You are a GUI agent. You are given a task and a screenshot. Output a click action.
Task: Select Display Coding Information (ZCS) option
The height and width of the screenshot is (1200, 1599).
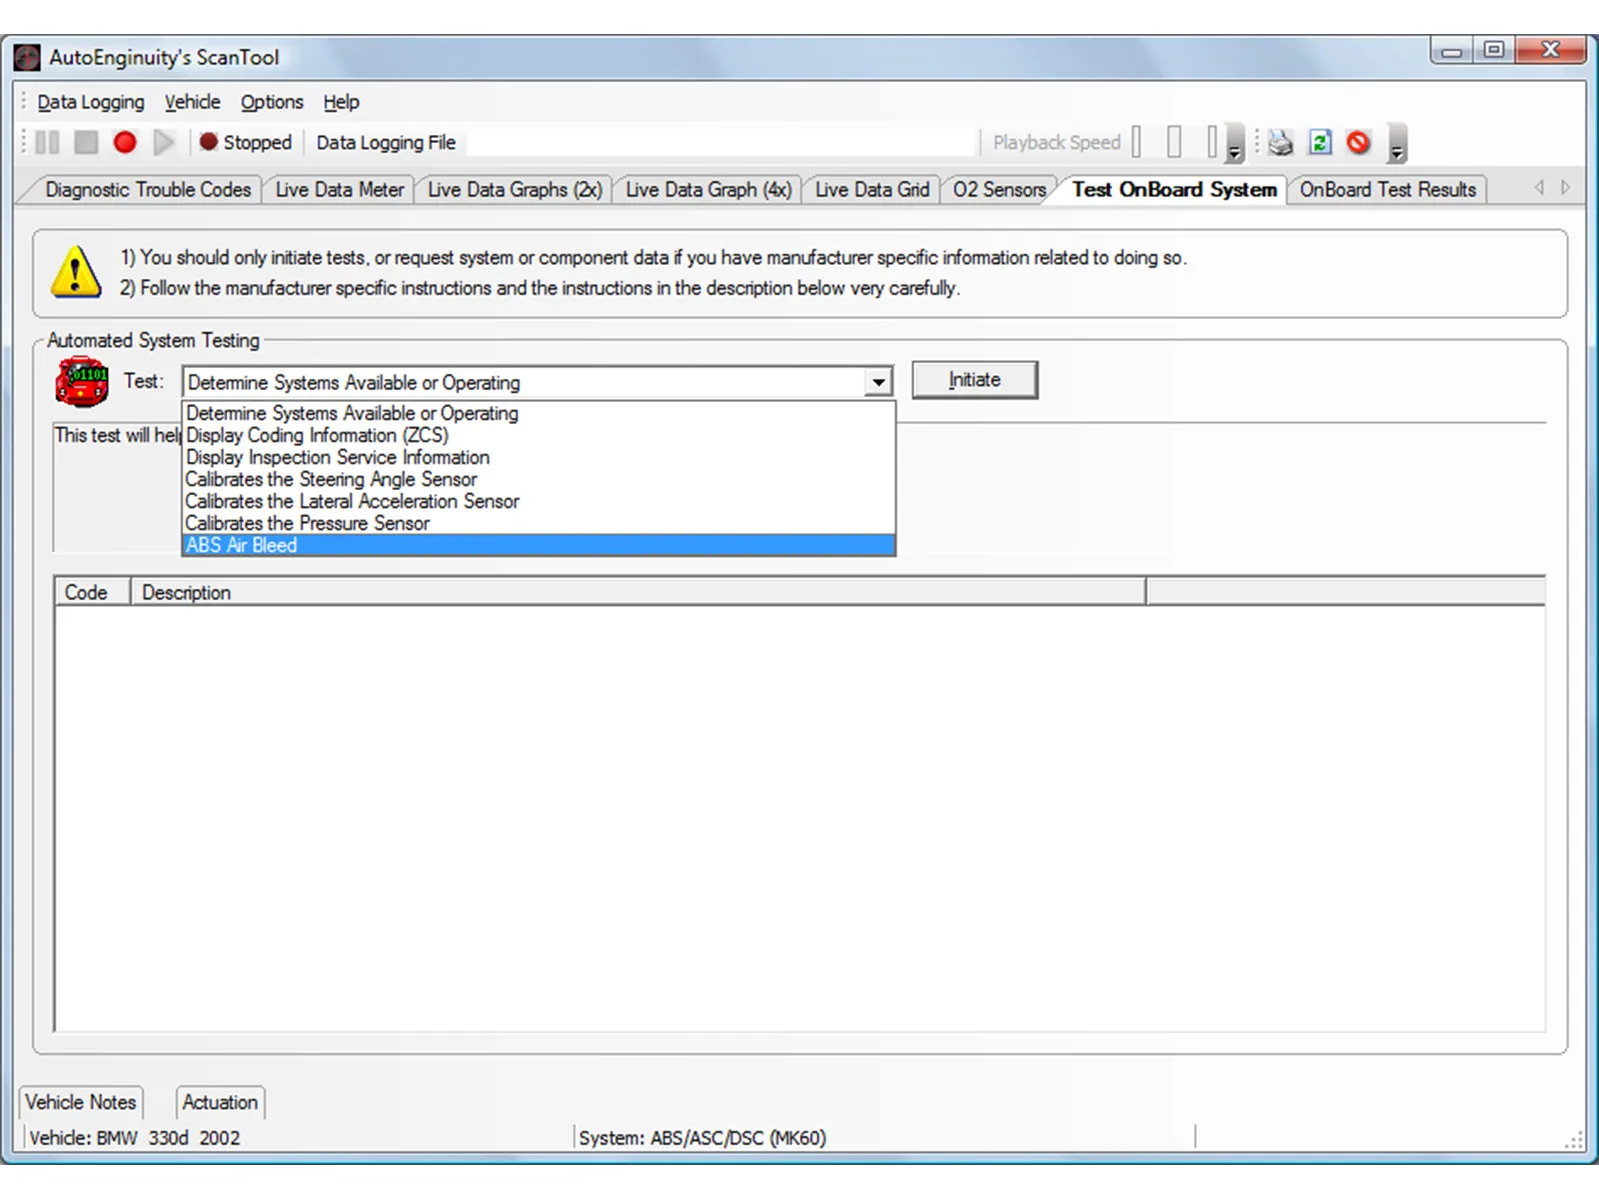tap(538, 435)
